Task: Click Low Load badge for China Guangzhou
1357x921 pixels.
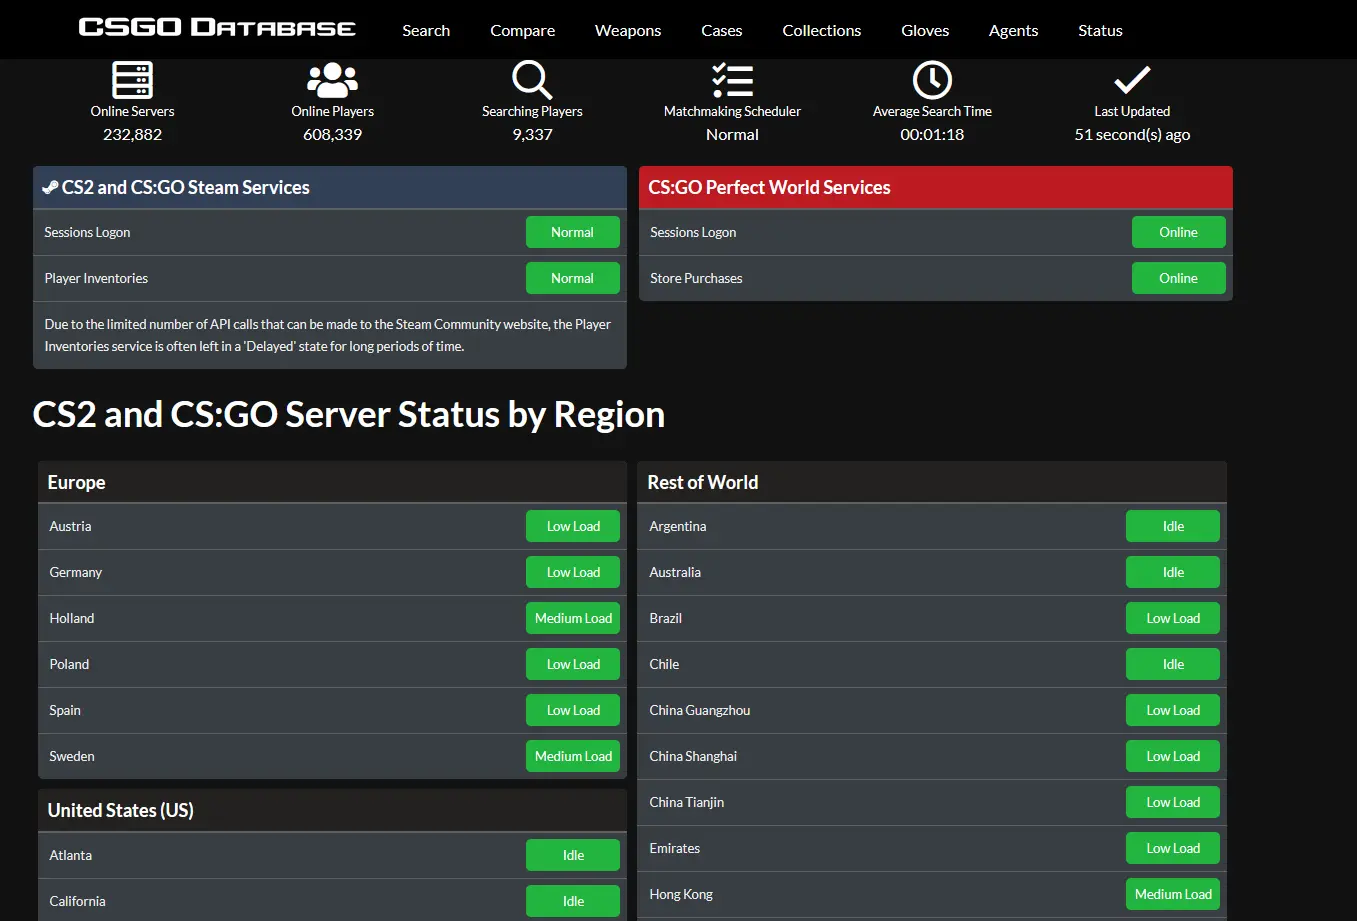Action: [1173, 710]
